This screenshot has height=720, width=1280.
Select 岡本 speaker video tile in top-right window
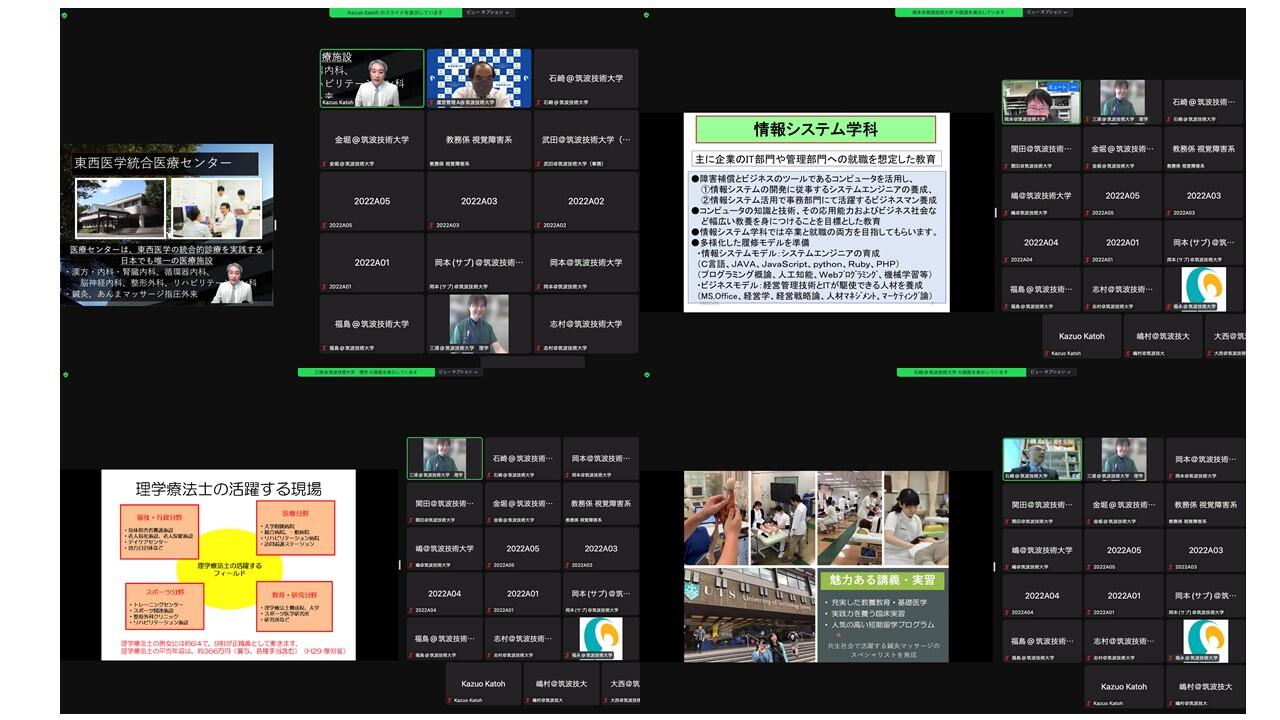1041,102
